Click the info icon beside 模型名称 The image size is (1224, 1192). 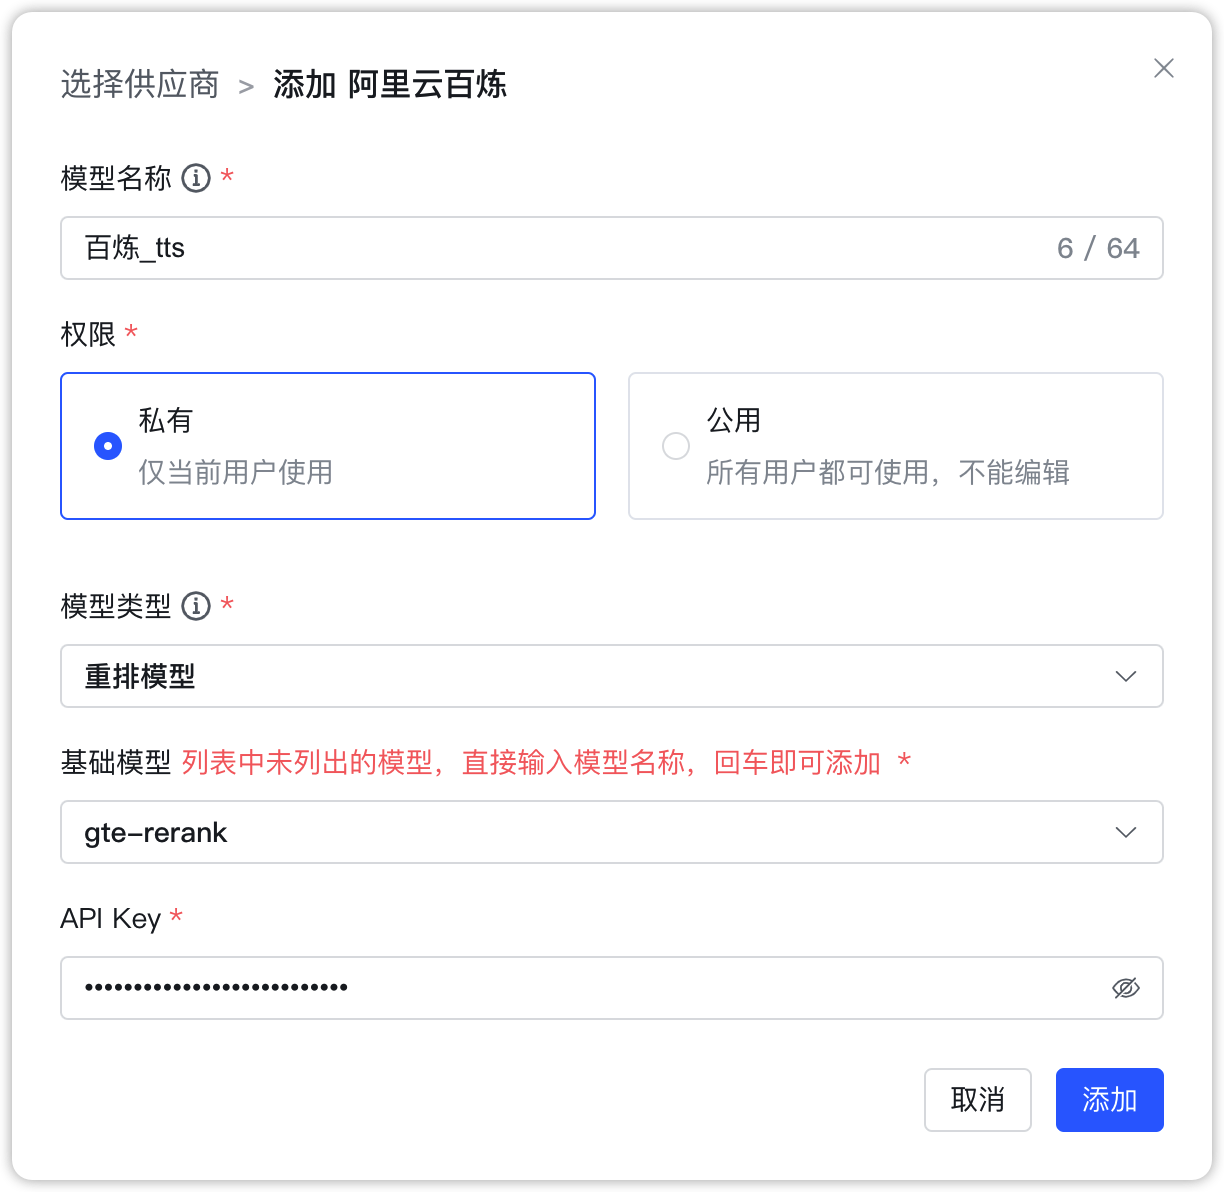195,179
